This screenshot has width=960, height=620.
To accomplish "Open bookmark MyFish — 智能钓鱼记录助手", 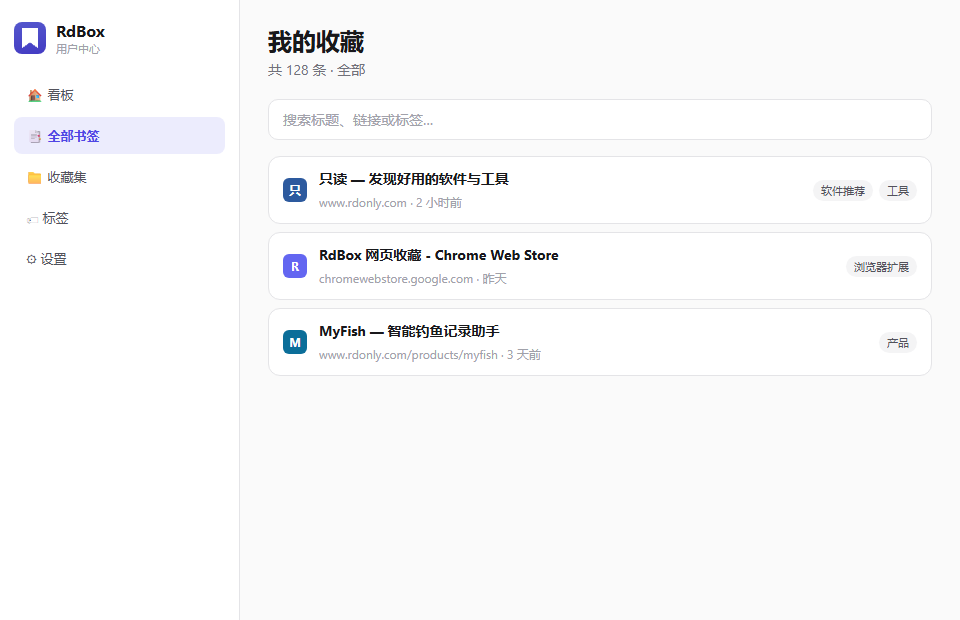I will 599,342.
